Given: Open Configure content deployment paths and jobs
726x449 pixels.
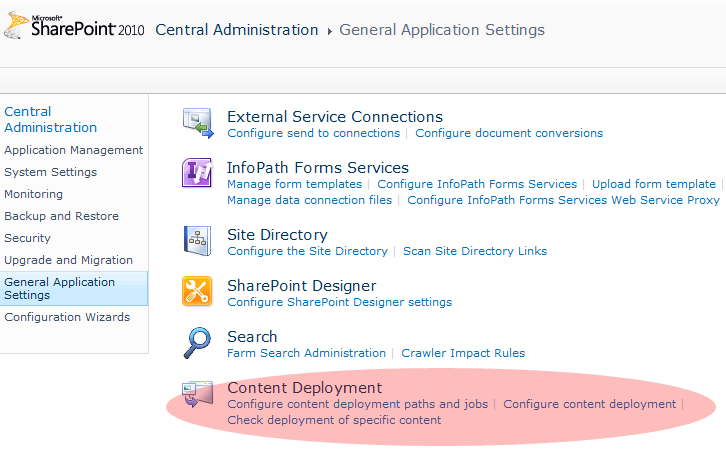Looking at the screenshot, I should pyautogui.click(x=357, y=404).
